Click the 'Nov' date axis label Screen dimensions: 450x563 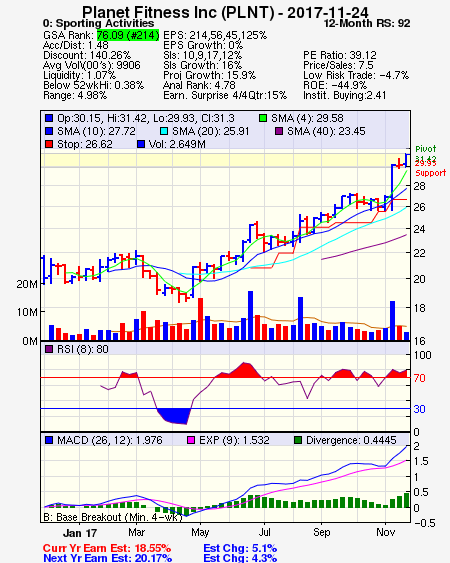coord(385,532)
